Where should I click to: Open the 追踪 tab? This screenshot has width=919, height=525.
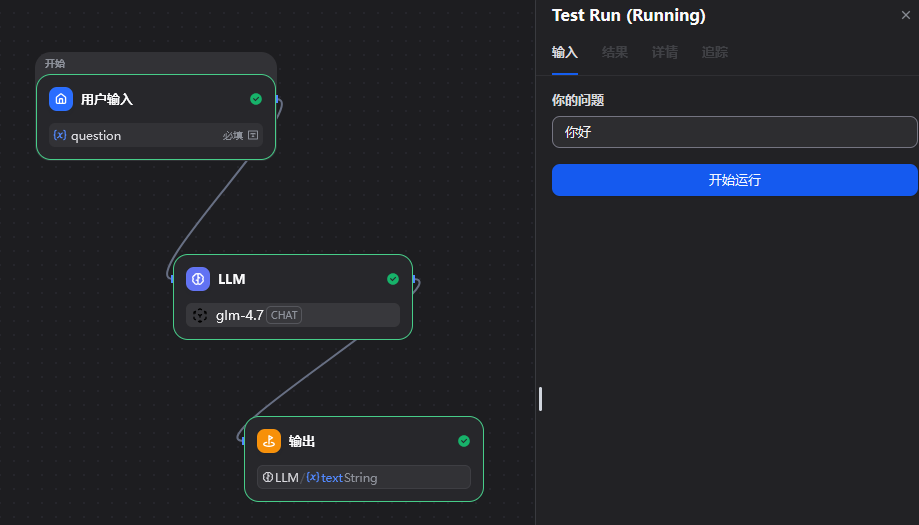click(x=715, y=52)
